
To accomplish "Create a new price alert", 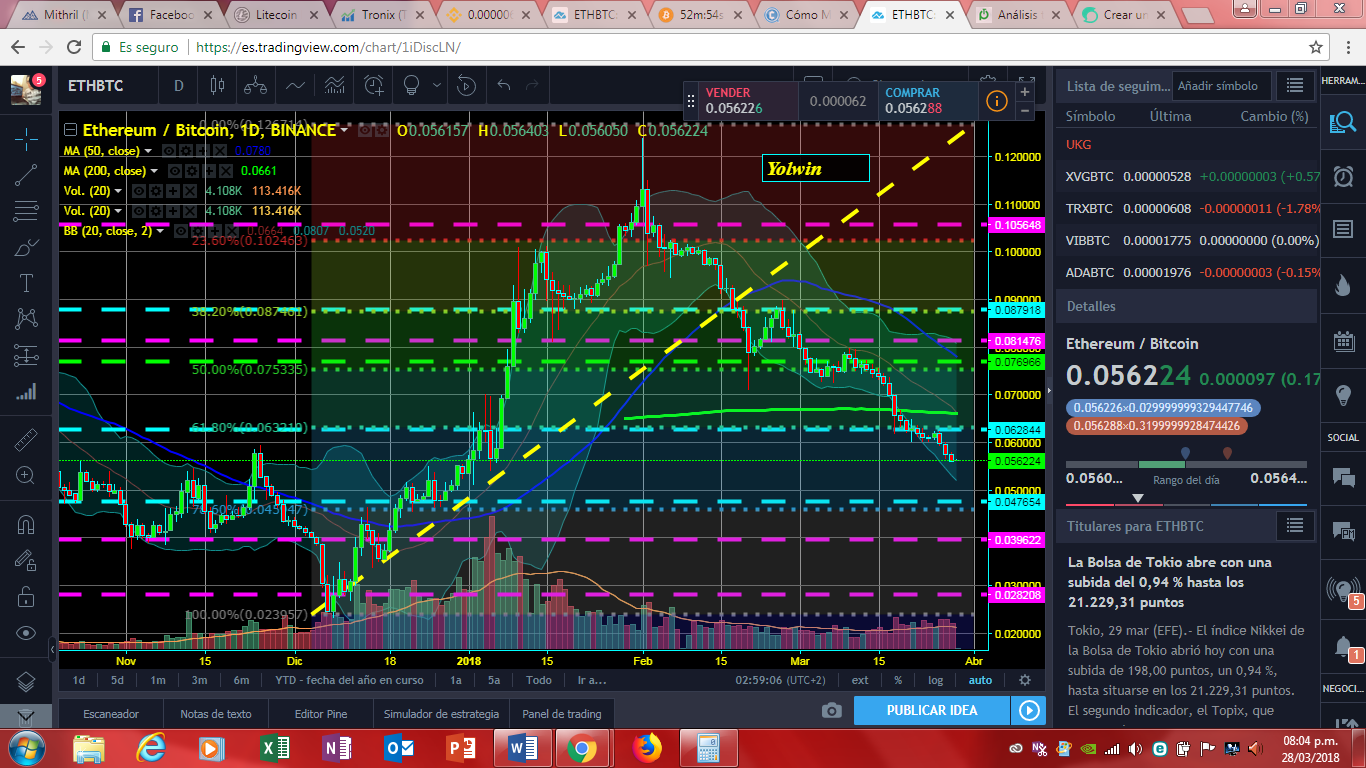I will point(374,86).
